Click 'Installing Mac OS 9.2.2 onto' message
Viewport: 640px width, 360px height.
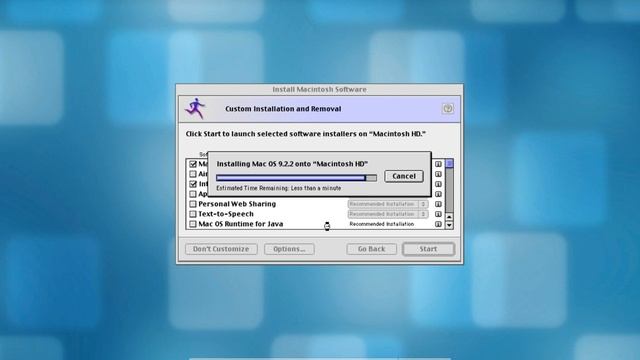pos(292,164)
